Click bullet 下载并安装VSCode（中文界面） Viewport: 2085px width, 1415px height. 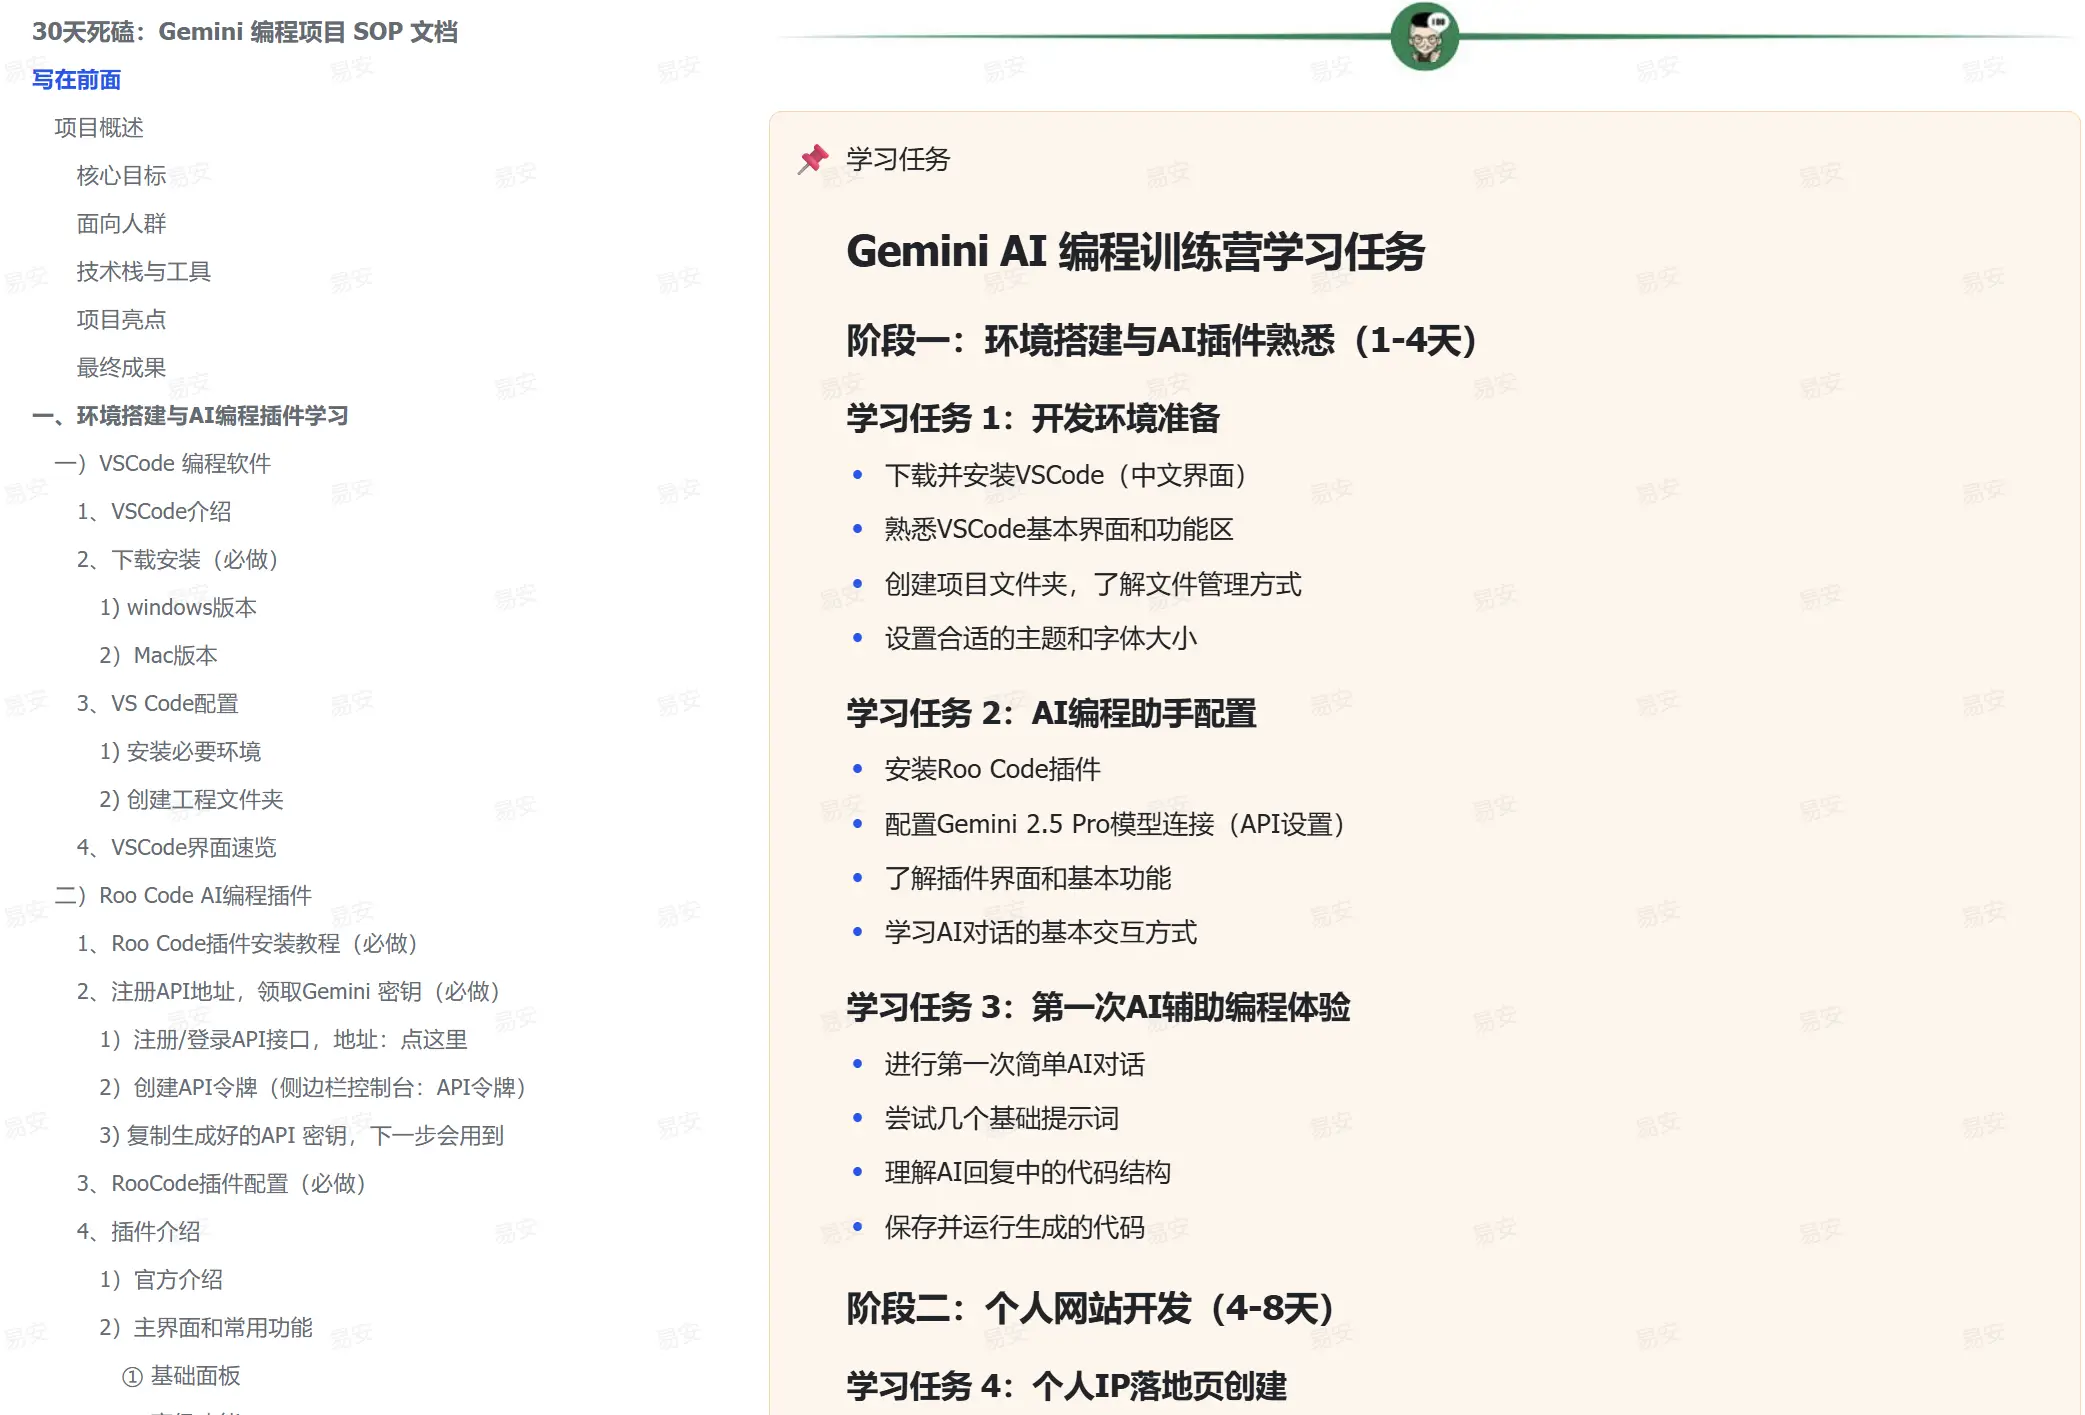point(1065,475)
